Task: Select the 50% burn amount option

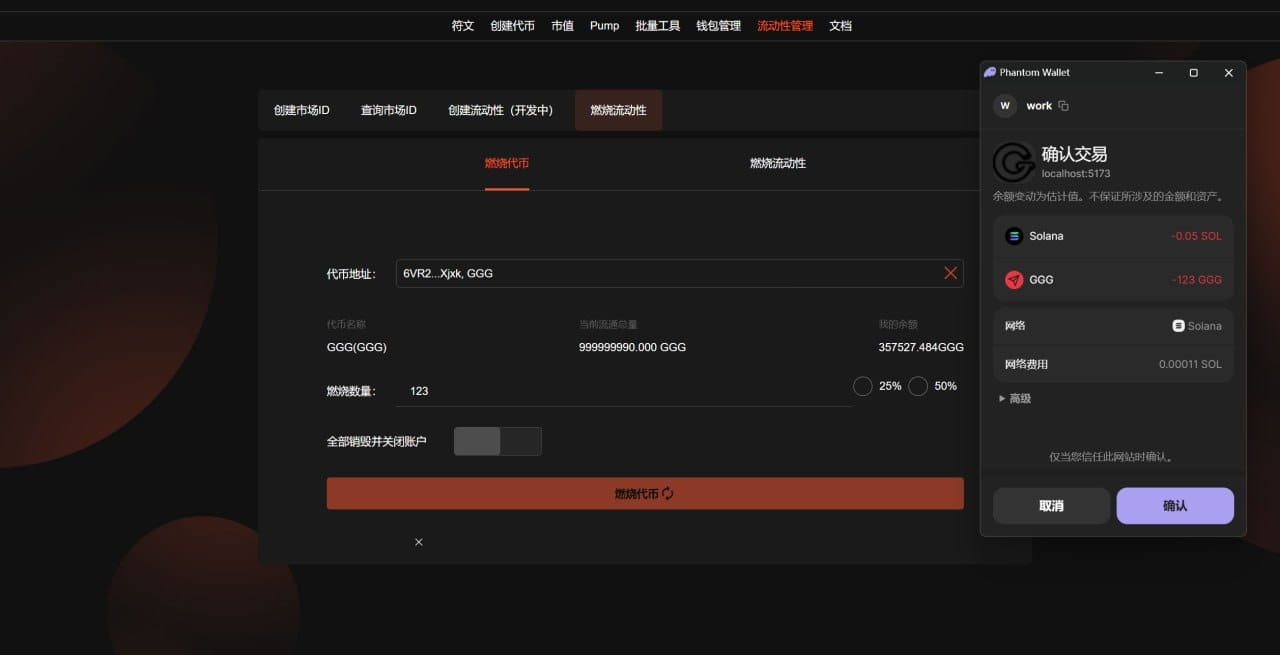Action: [918, 386]
